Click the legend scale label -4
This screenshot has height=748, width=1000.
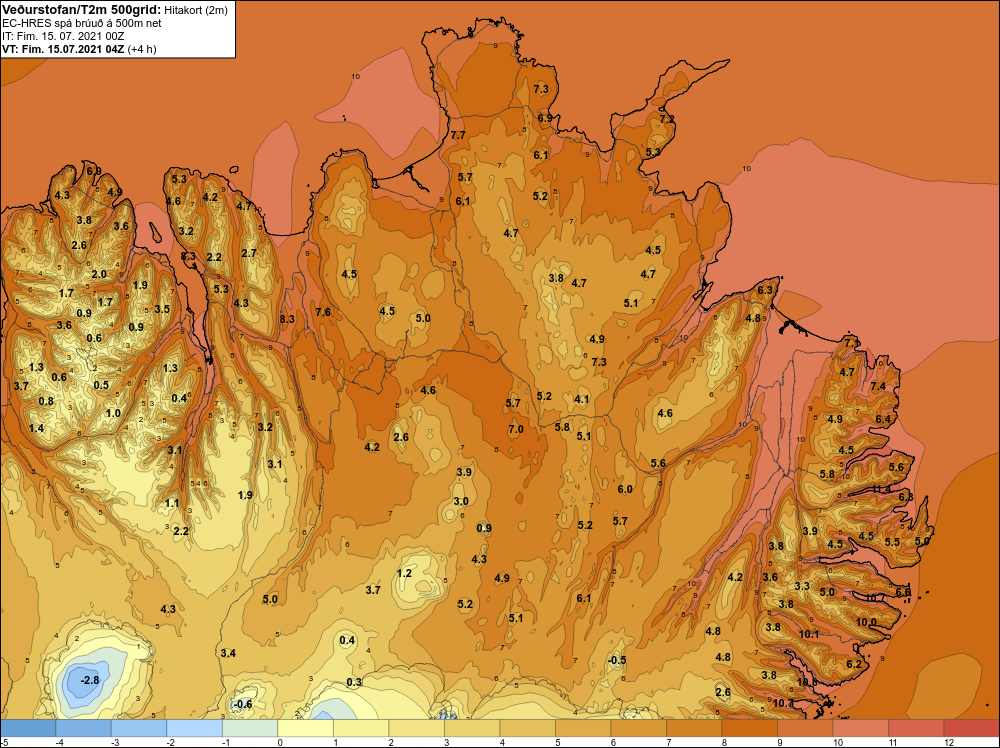pyautogui.click(x=59, y=742)
